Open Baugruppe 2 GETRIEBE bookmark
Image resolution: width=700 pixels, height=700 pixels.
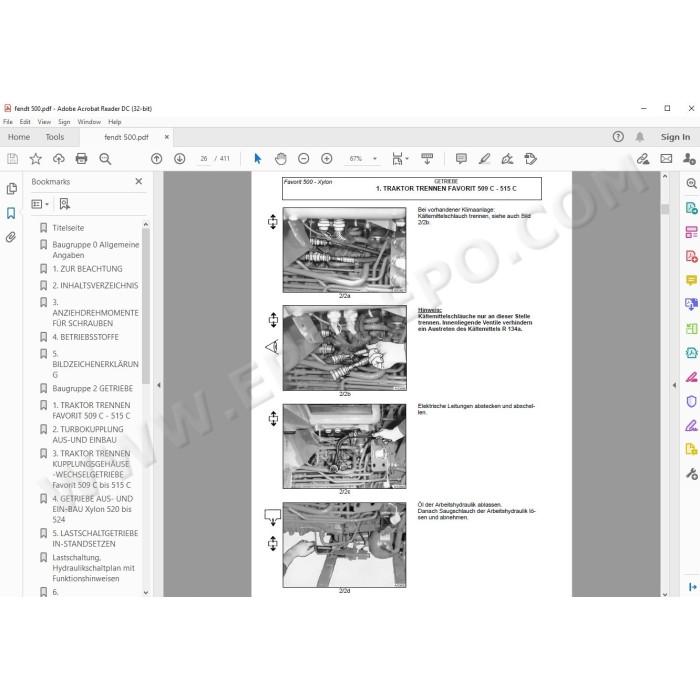(92, 388)
